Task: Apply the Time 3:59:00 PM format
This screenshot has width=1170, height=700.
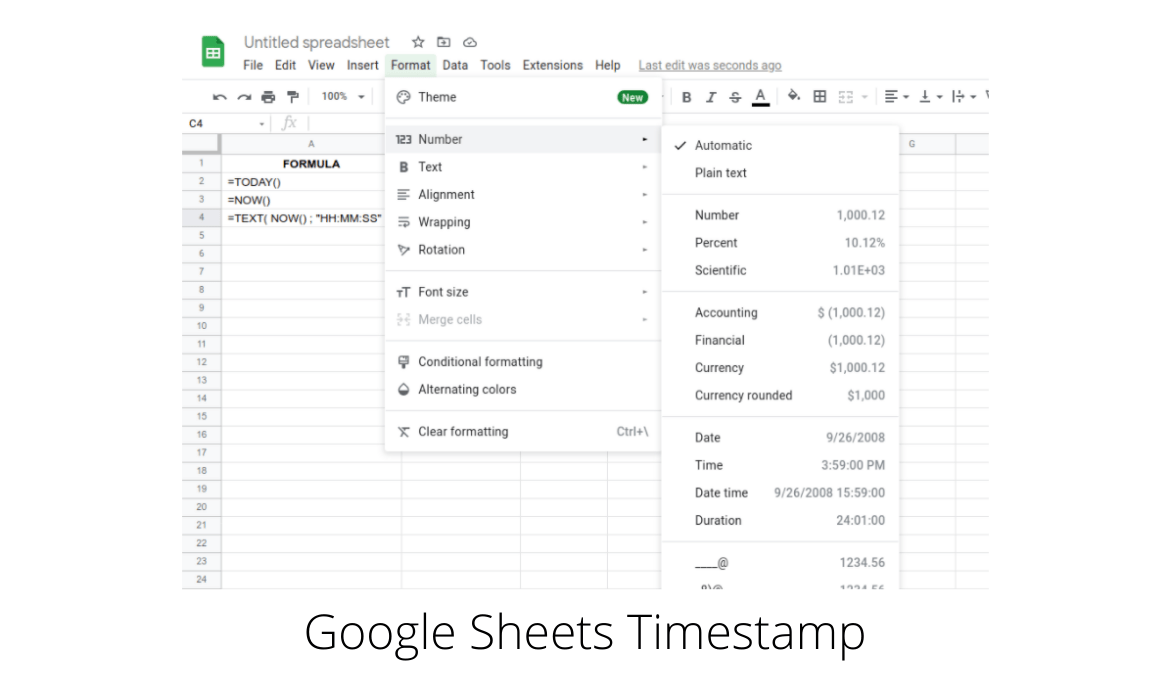Action: (780, 465)
